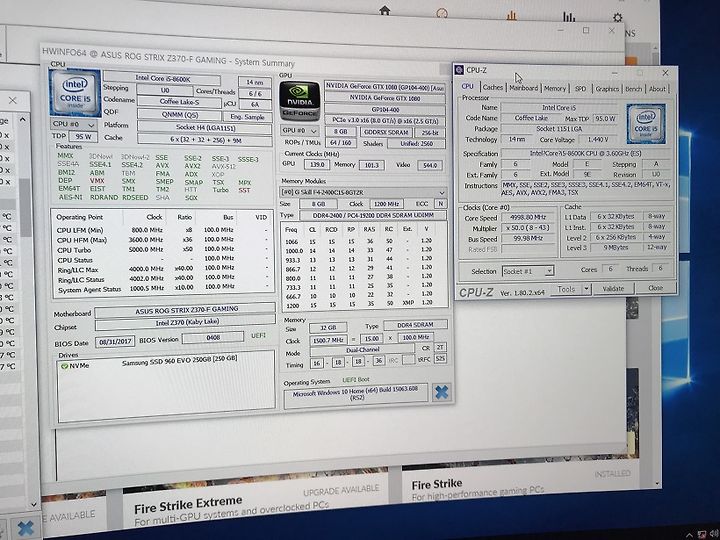This screenshot has height=540, width=720.
Task: Click the System Agent Status row
Action: point(163,288)
